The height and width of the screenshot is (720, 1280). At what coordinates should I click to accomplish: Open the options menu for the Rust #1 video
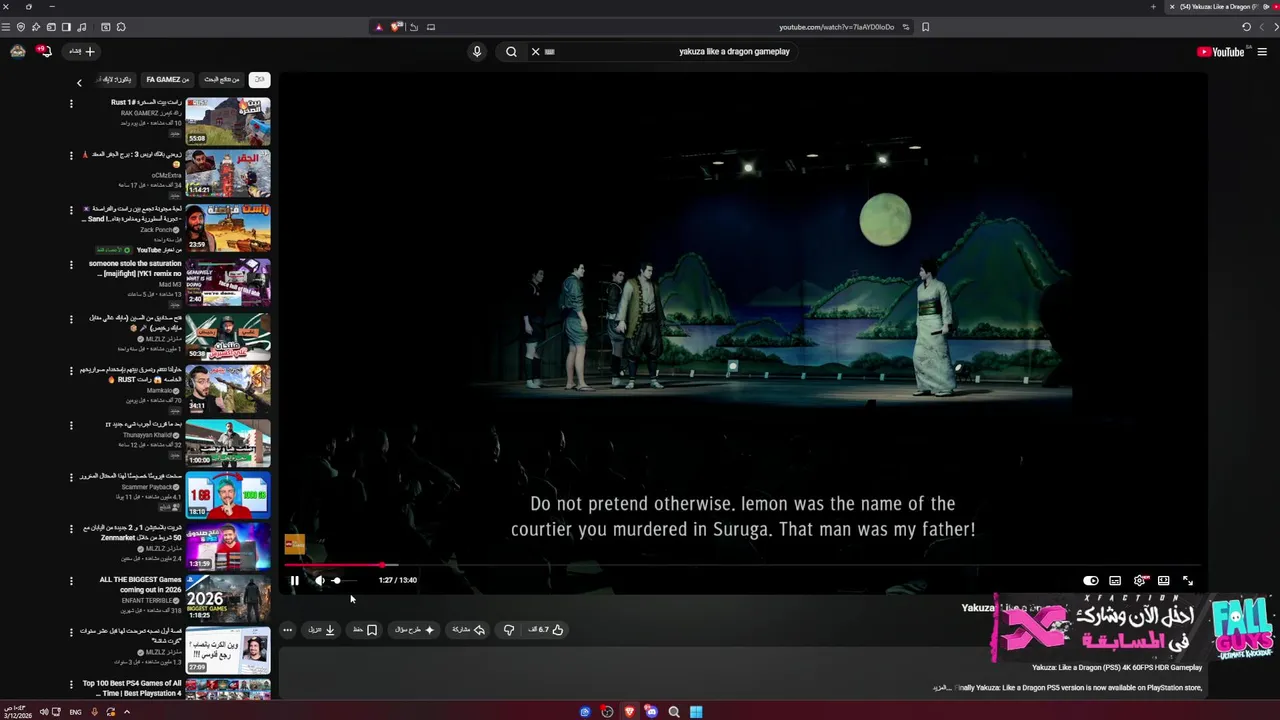[71, 103]
